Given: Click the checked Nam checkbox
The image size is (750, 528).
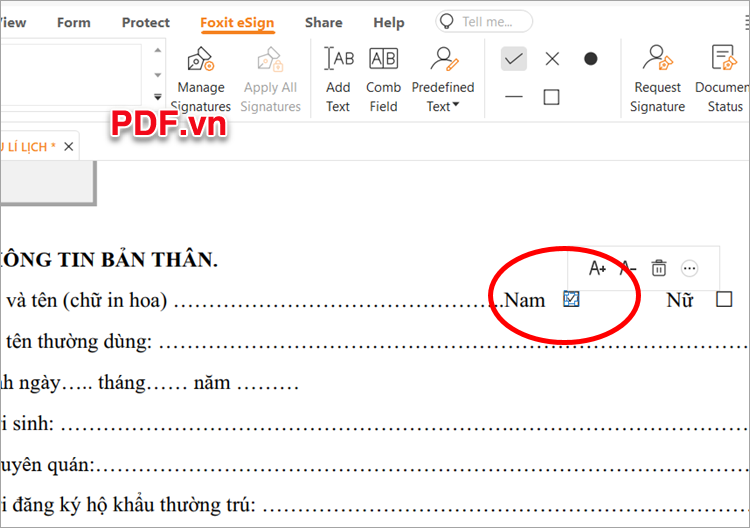Looking at the screenshot, I should pyautogui.click(x=571, y=298).
